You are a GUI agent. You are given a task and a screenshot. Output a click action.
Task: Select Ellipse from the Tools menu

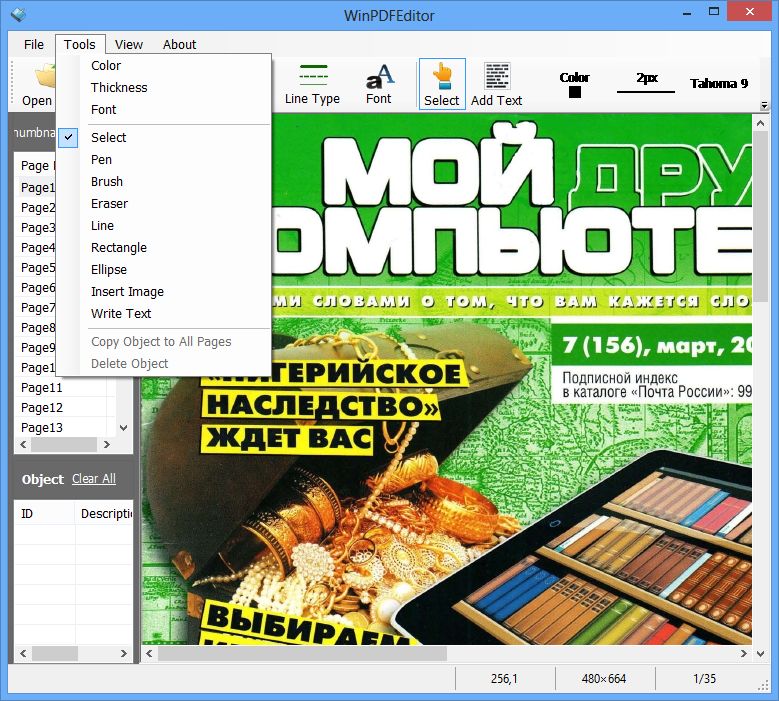[x=164, y=269]
